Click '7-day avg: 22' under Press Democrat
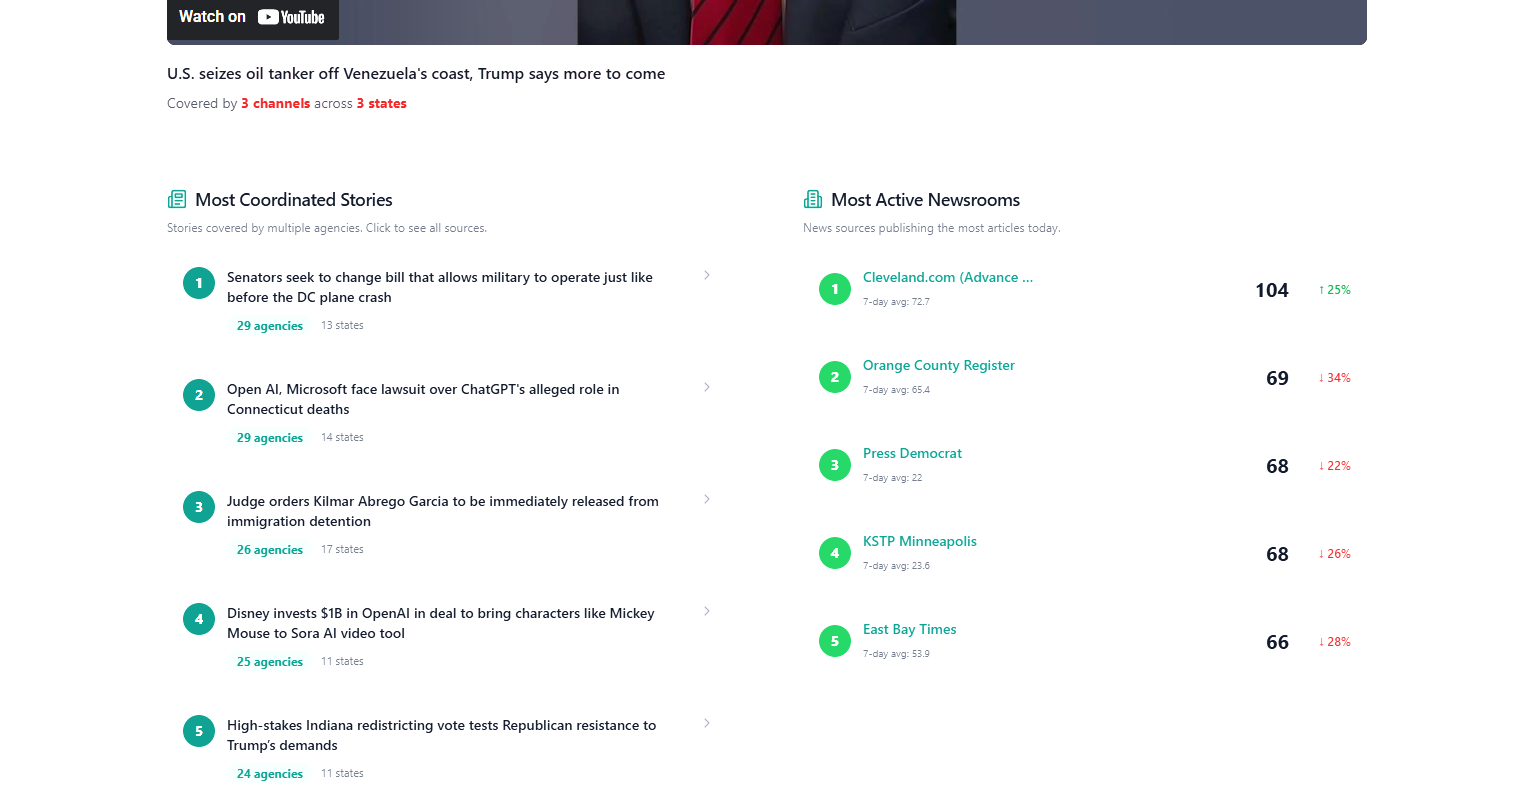The width and height of the screenshot is (1528, 791). tap(893, 478)
